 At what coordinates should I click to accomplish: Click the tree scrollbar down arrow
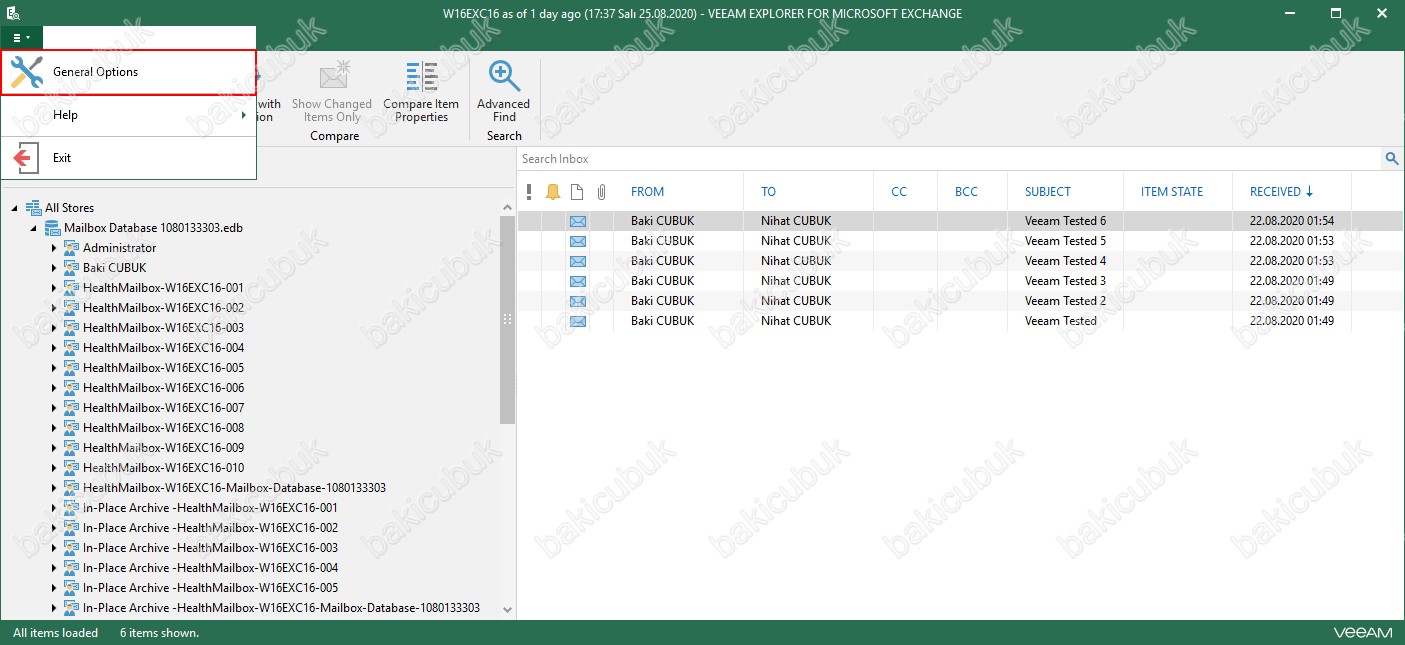tap(507, 609)
